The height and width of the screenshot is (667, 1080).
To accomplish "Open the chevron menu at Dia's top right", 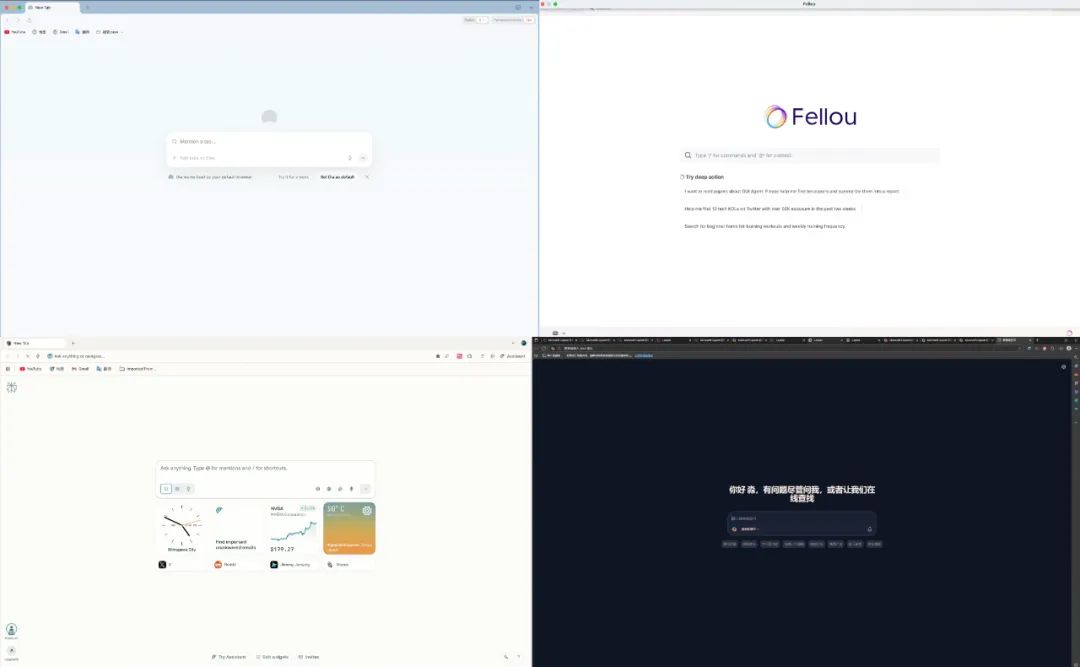I will [x=531, y=8].
